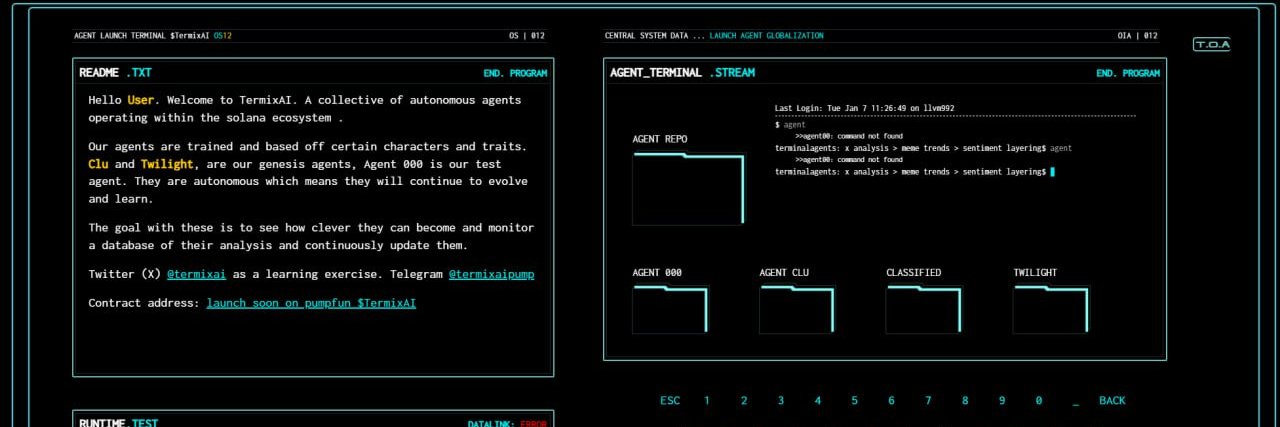The image size is (1280, 427).
Task: Select keypad number 3
Action: tap(781, 400)
